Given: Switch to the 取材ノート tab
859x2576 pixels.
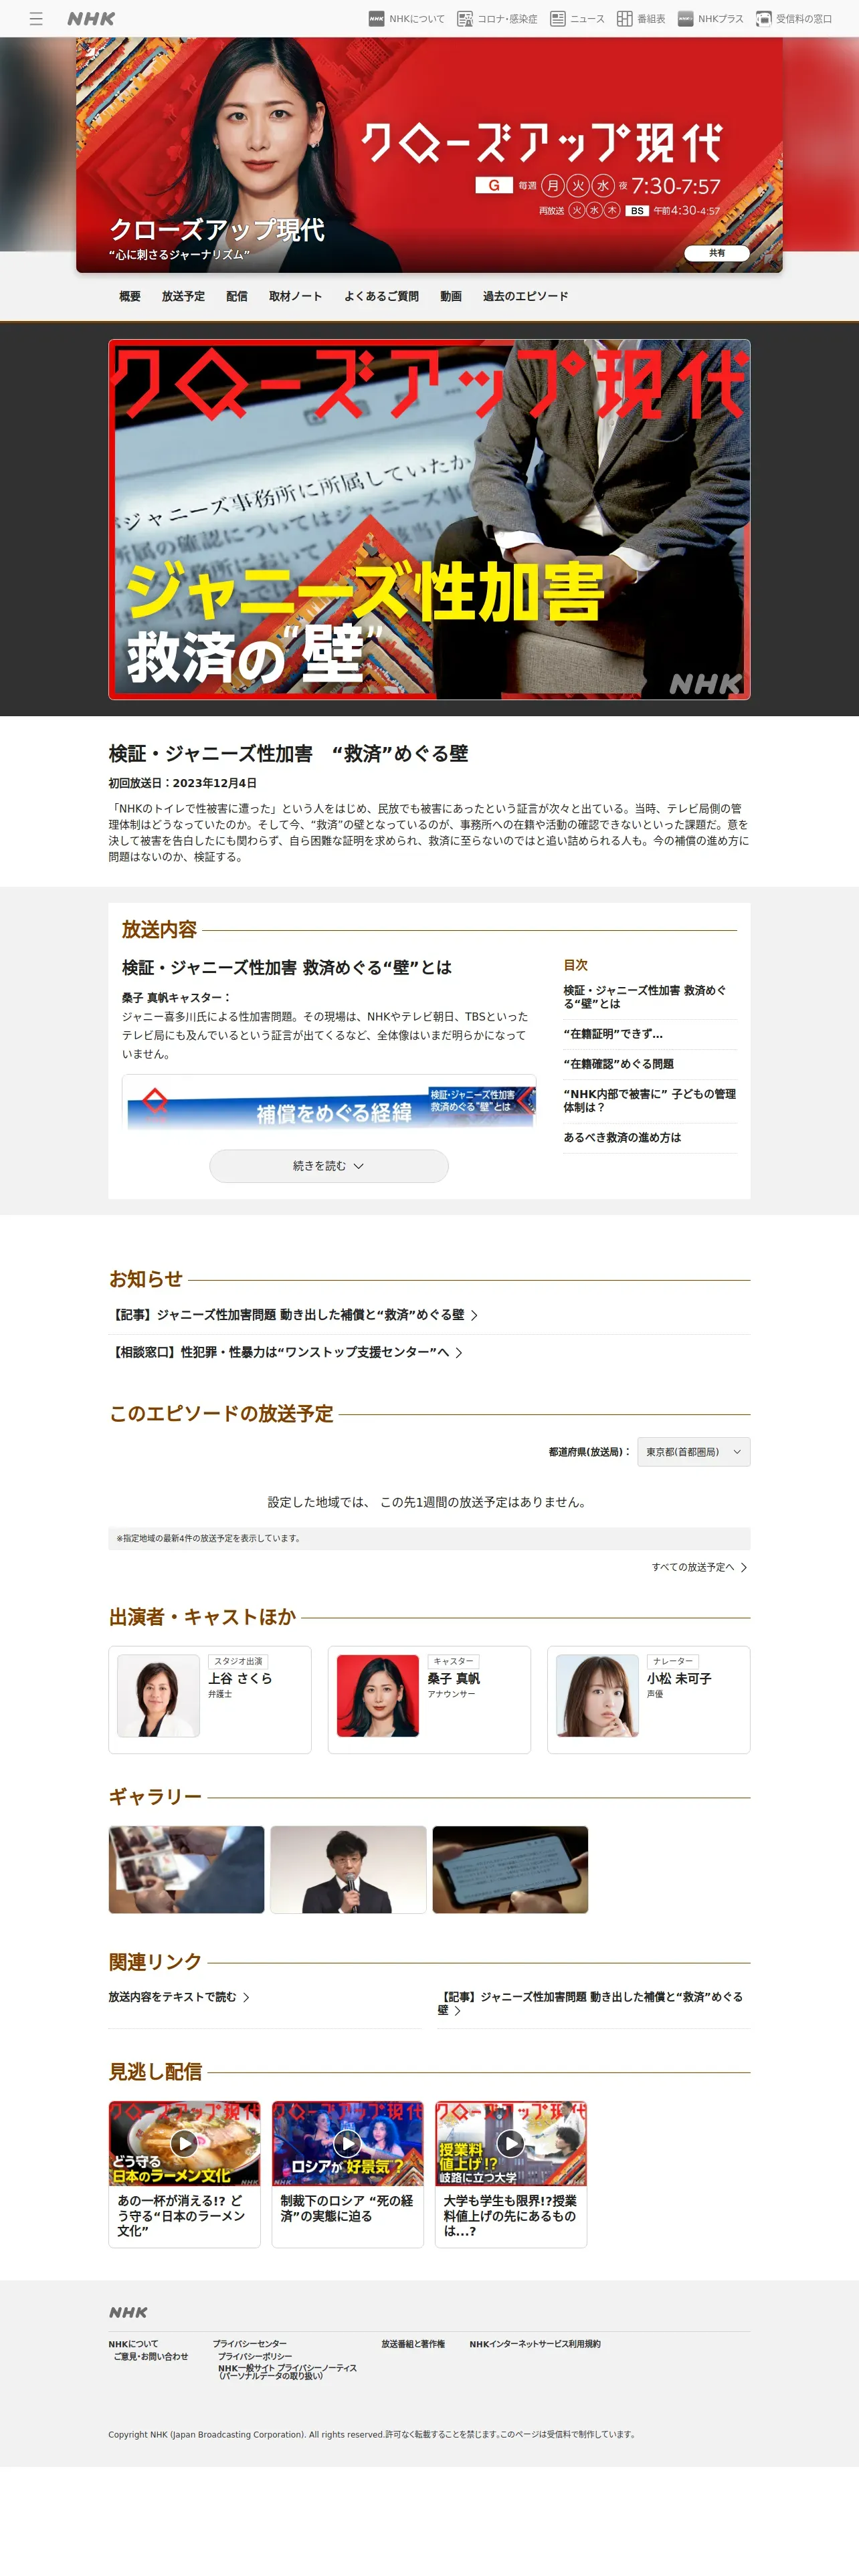Looking at the screenshot, I should click(295, 297).
